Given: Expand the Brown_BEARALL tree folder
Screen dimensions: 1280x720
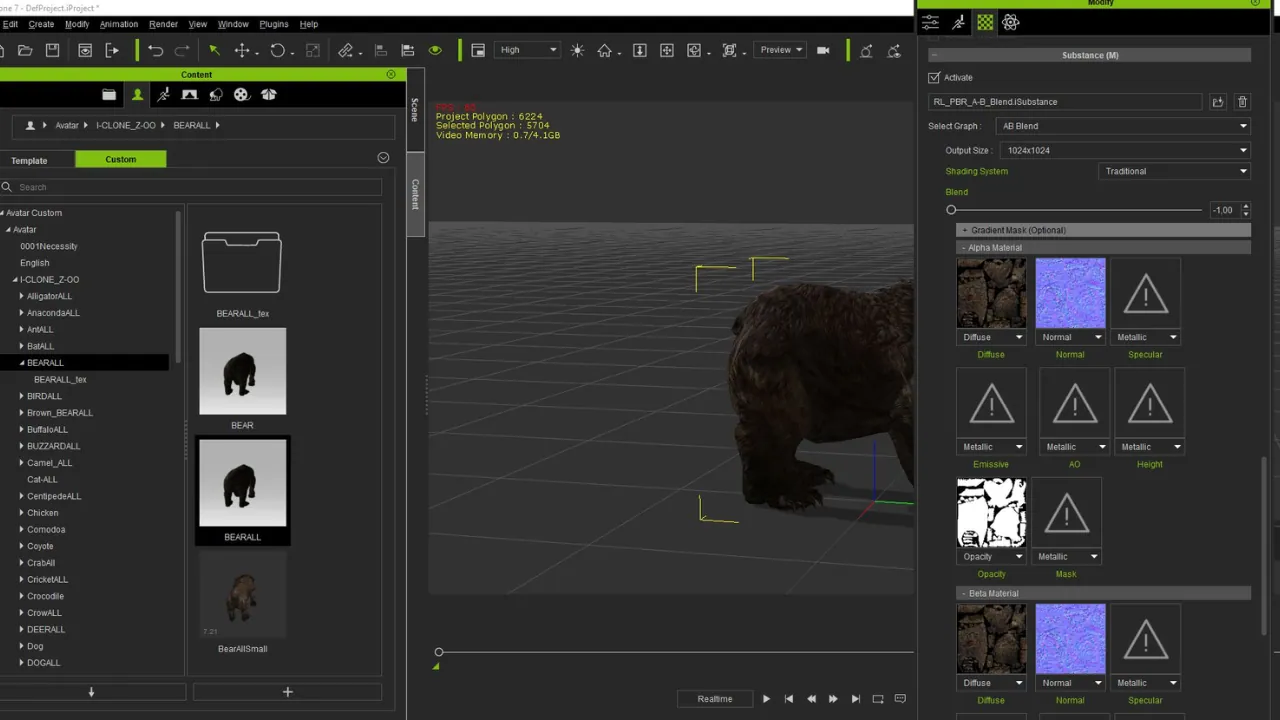Looking at the screenshot, I should (x=21, y=413).
